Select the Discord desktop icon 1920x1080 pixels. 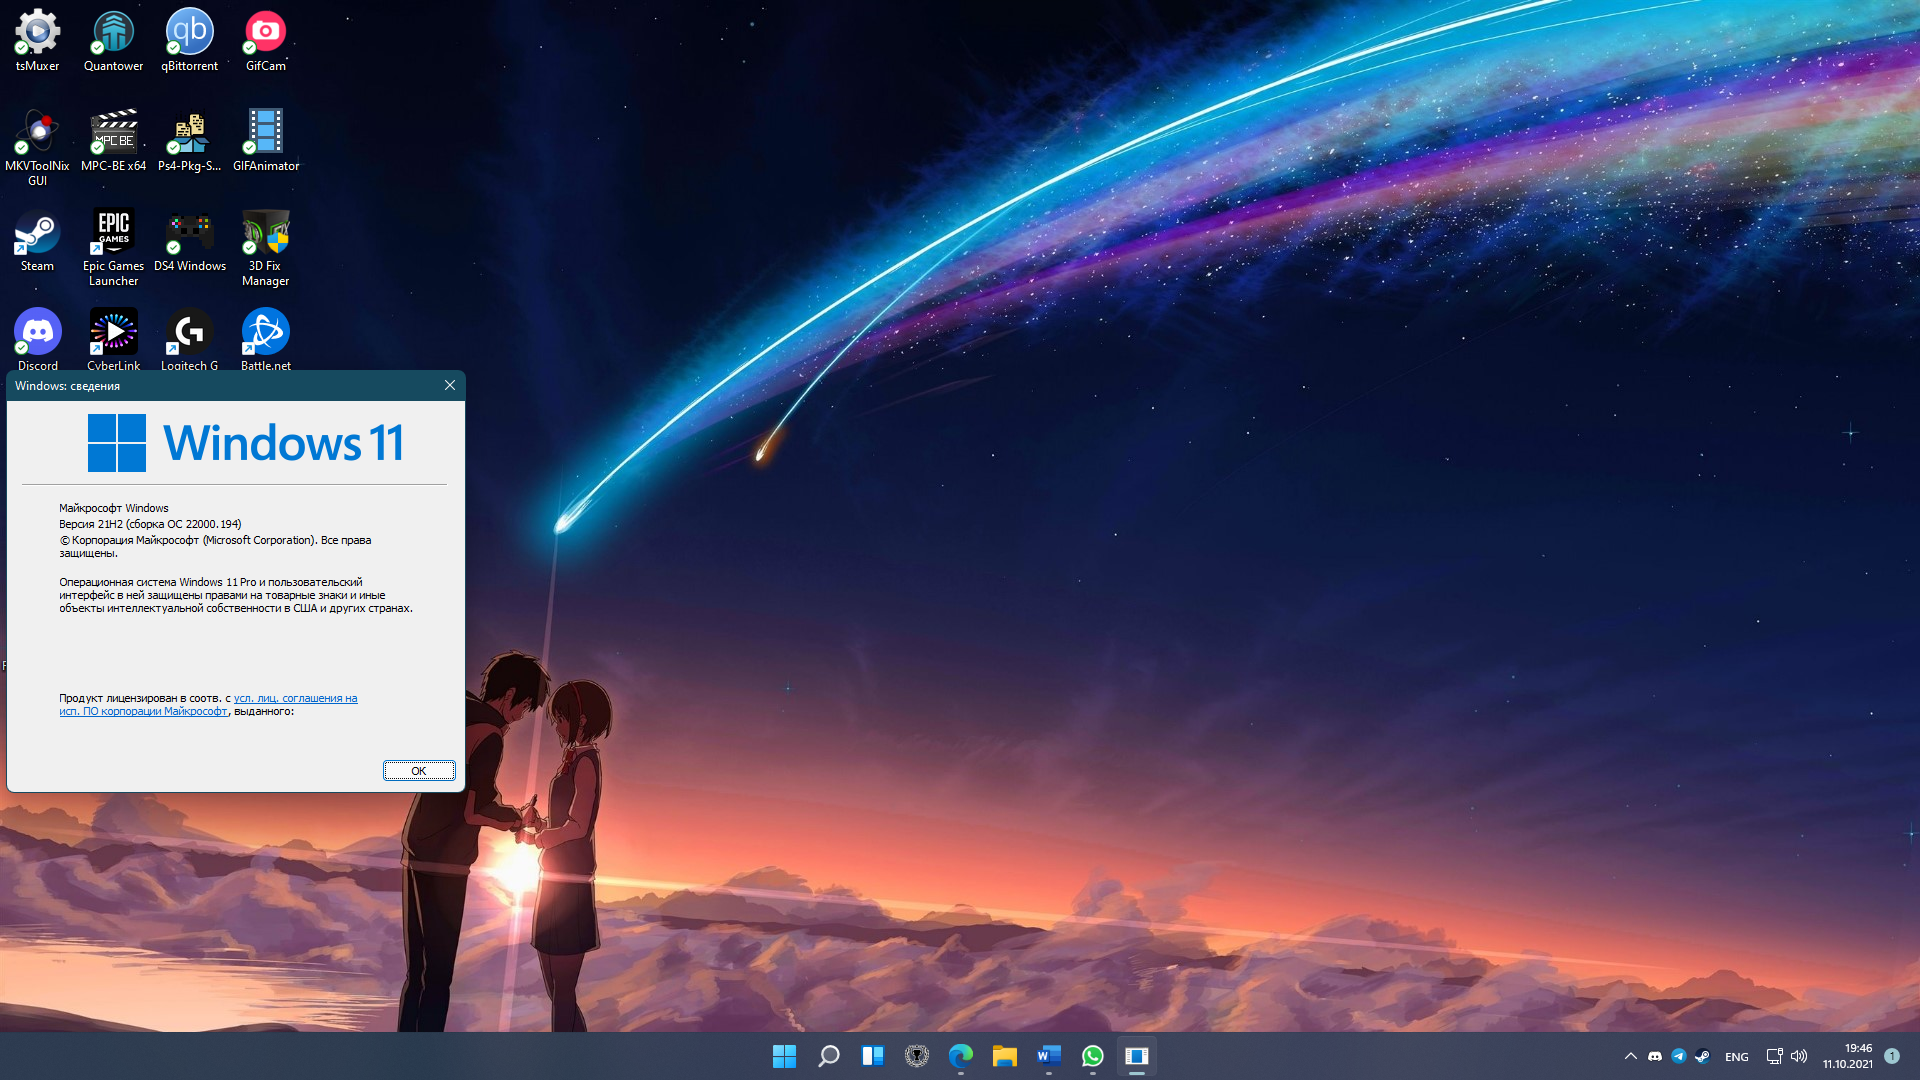tap(37, 339)
